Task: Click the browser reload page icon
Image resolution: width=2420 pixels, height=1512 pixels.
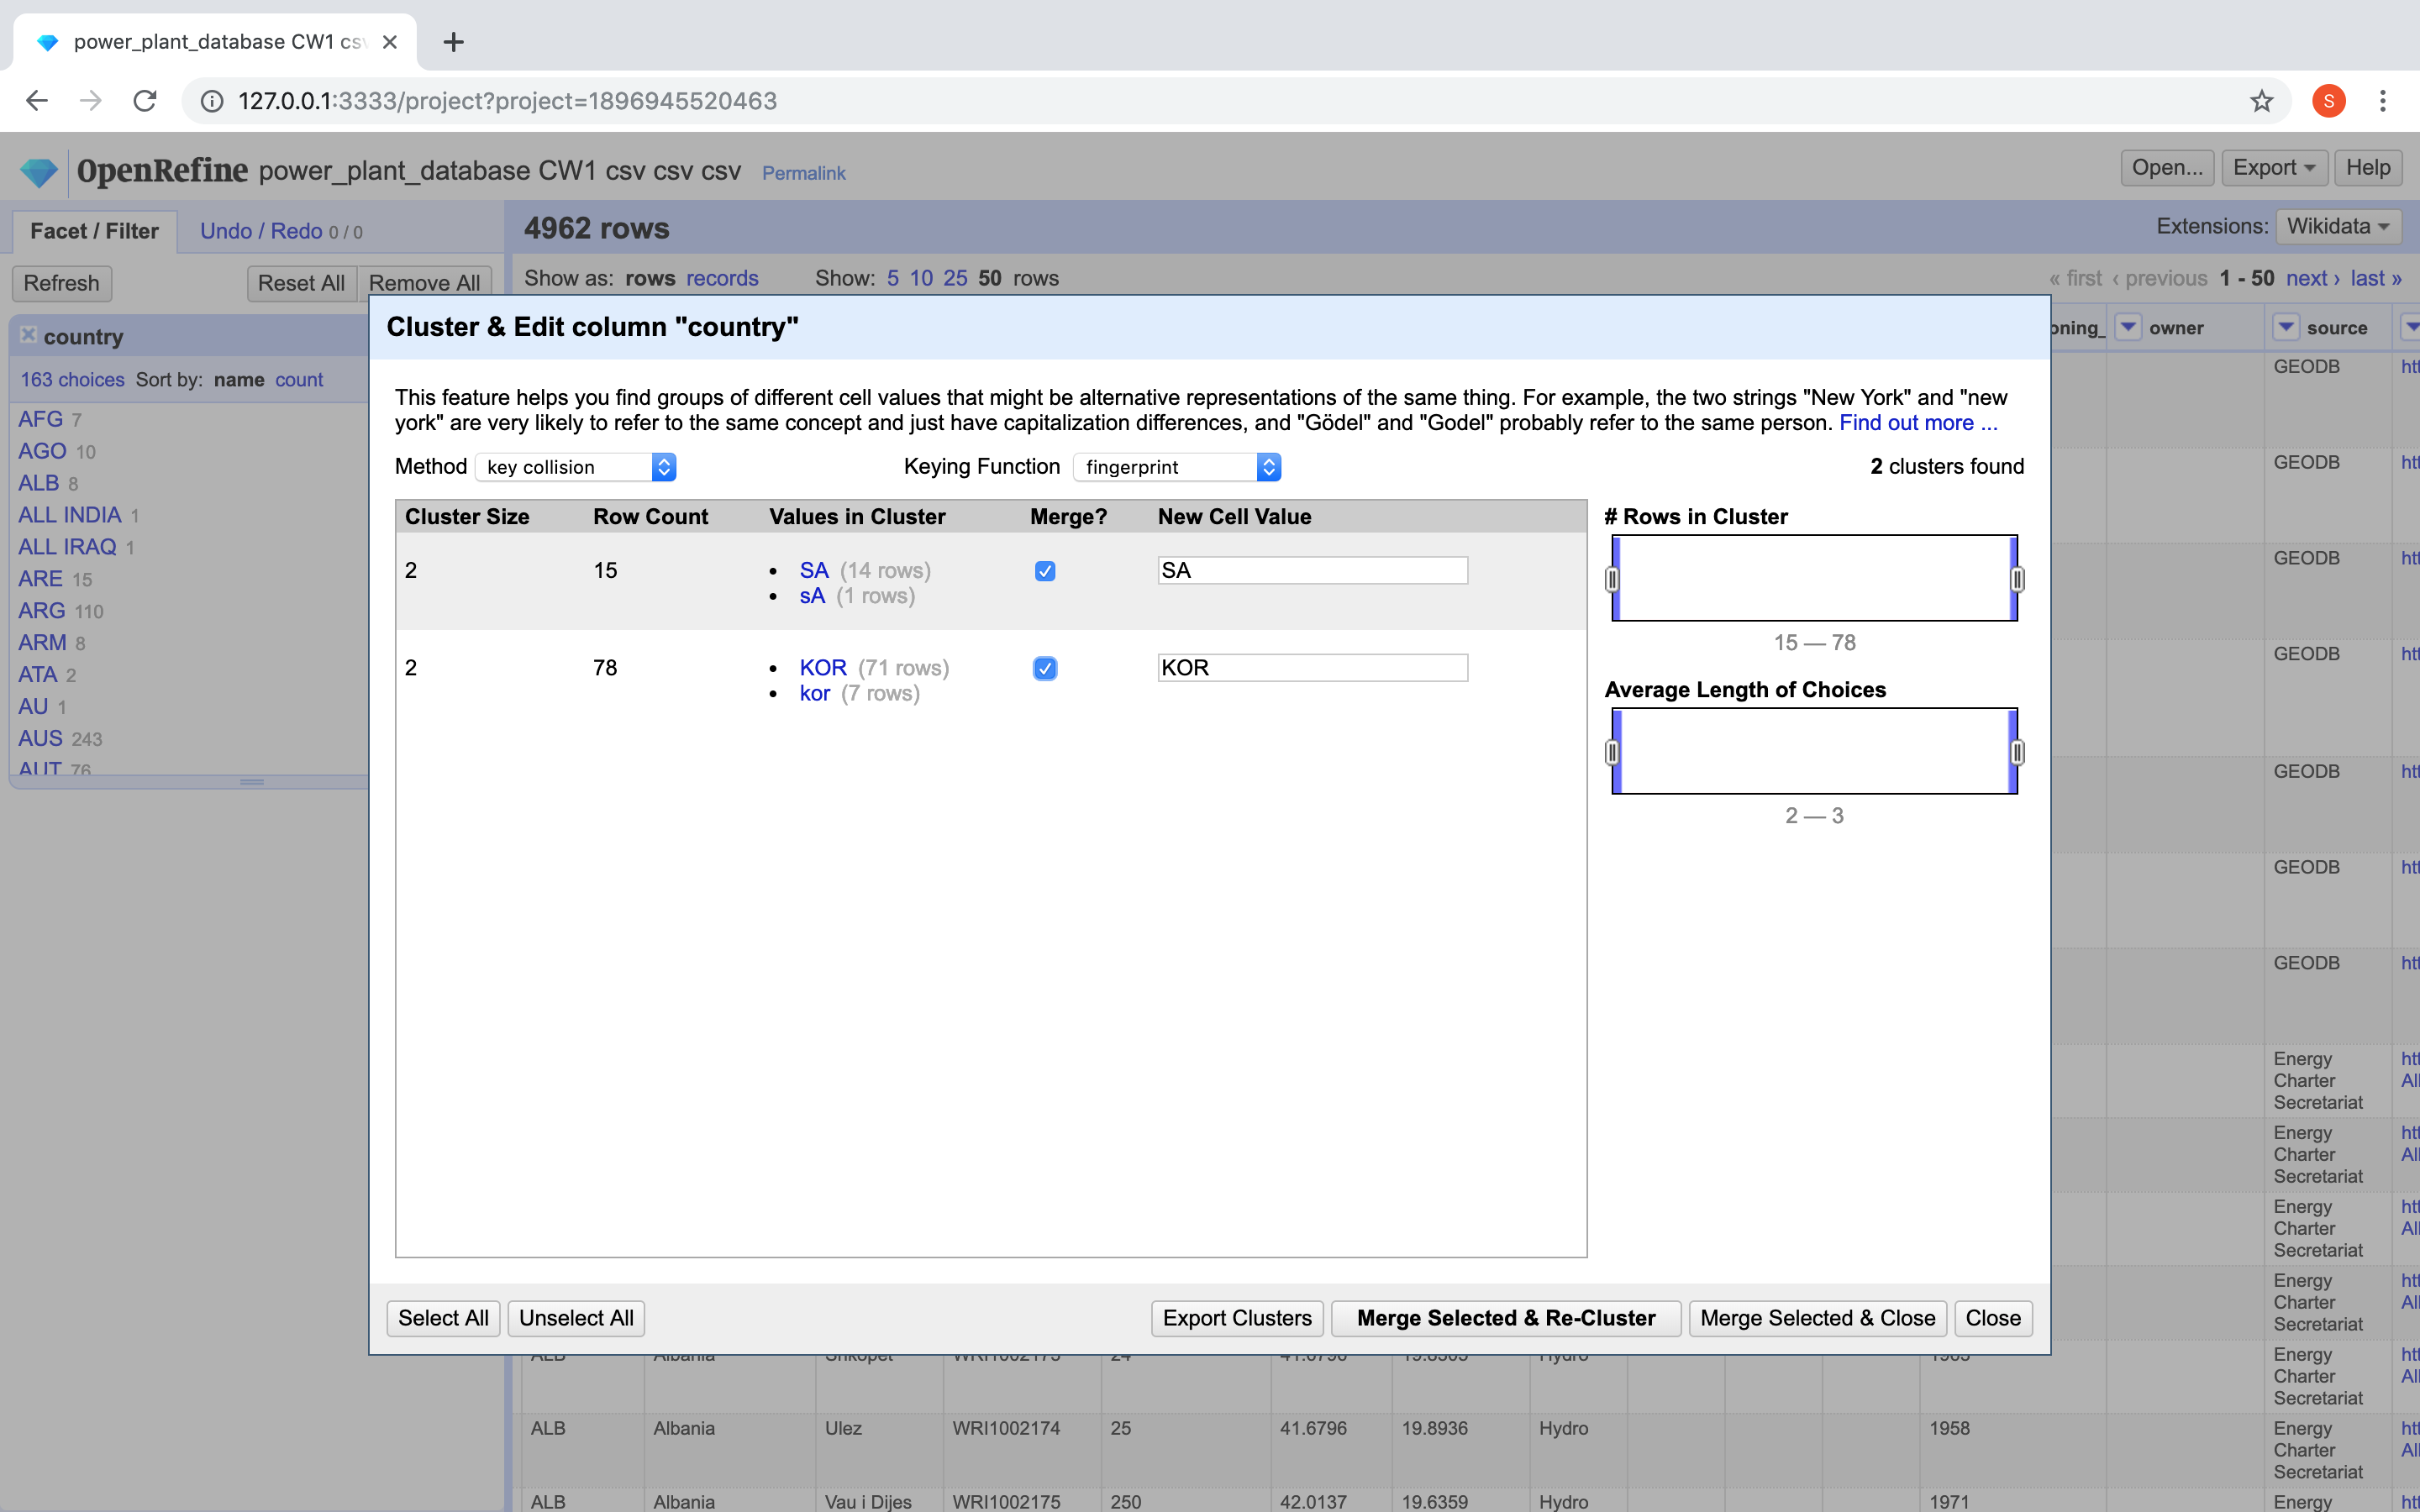Action: [145, 101]
